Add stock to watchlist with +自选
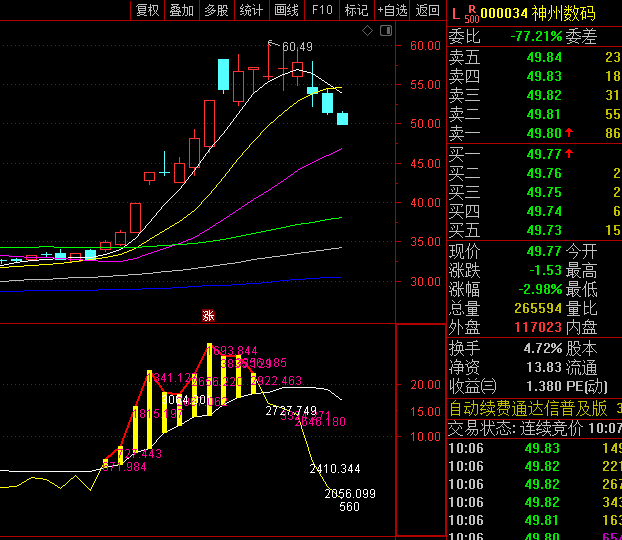622x540 pixels. (392, 10)
